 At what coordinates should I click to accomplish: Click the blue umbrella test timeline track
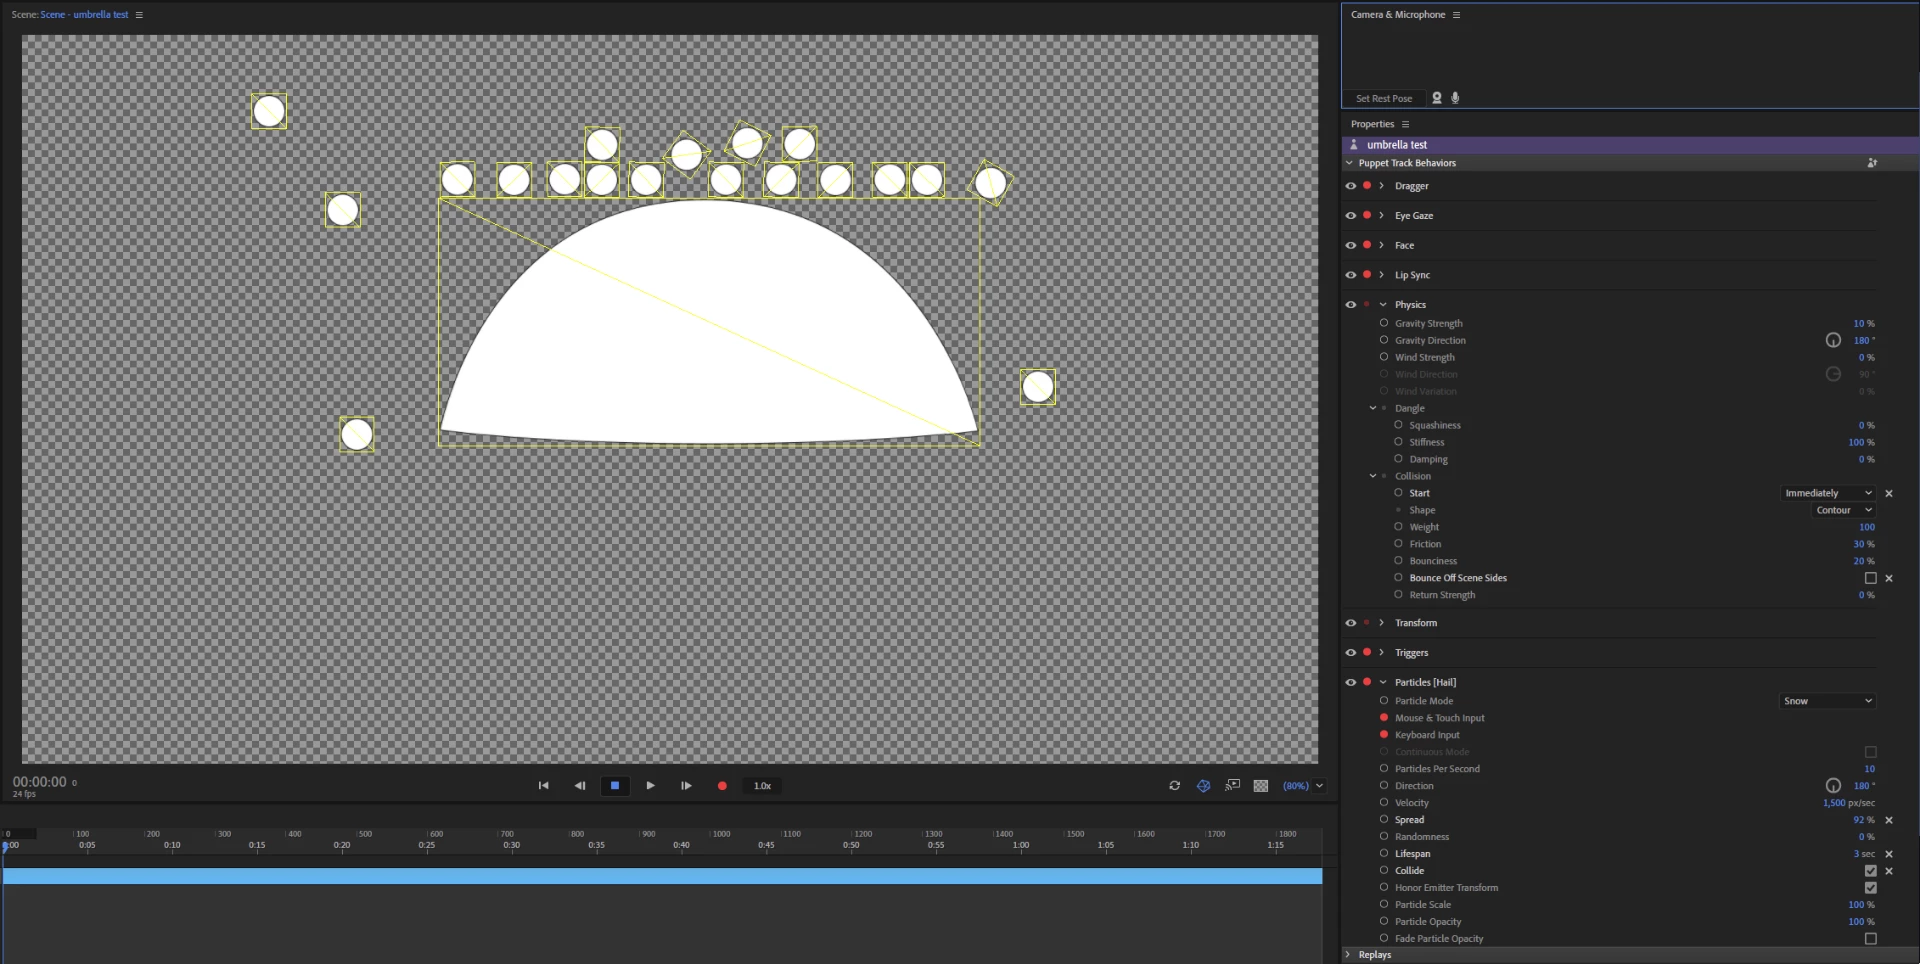pos(662,876)
